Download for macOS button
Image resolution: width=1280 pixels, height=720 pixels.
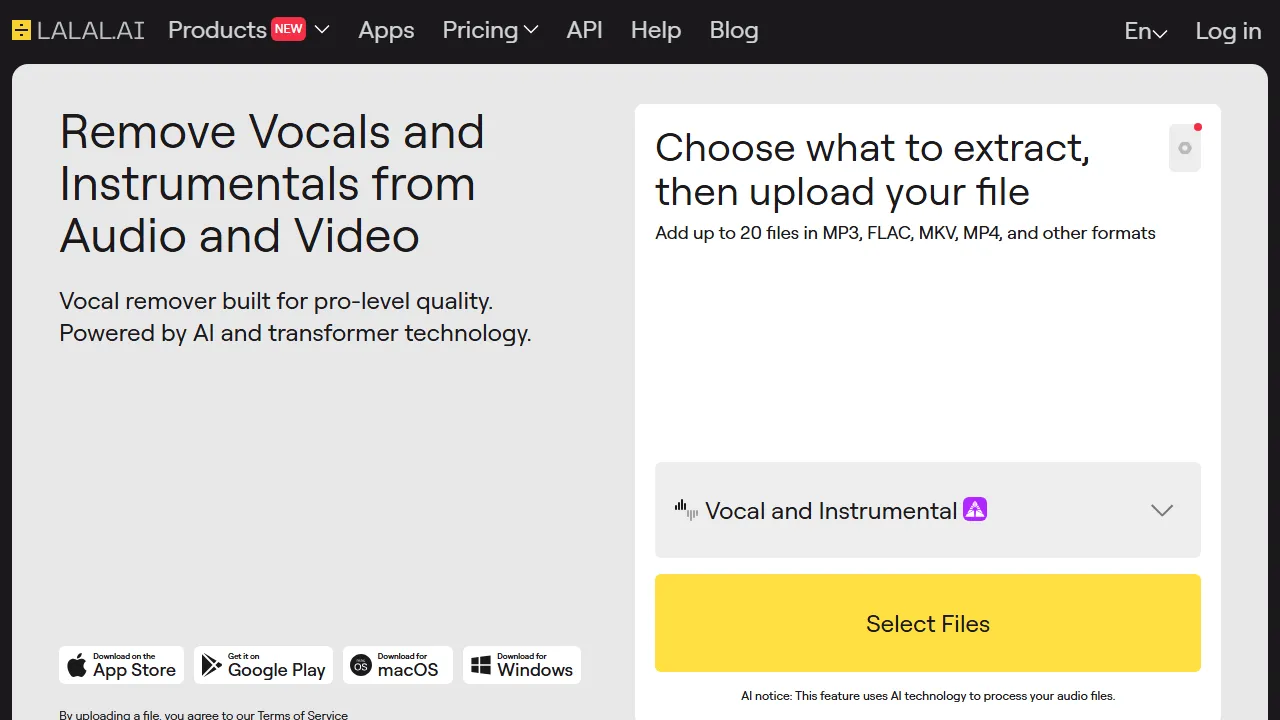[398, 665]
